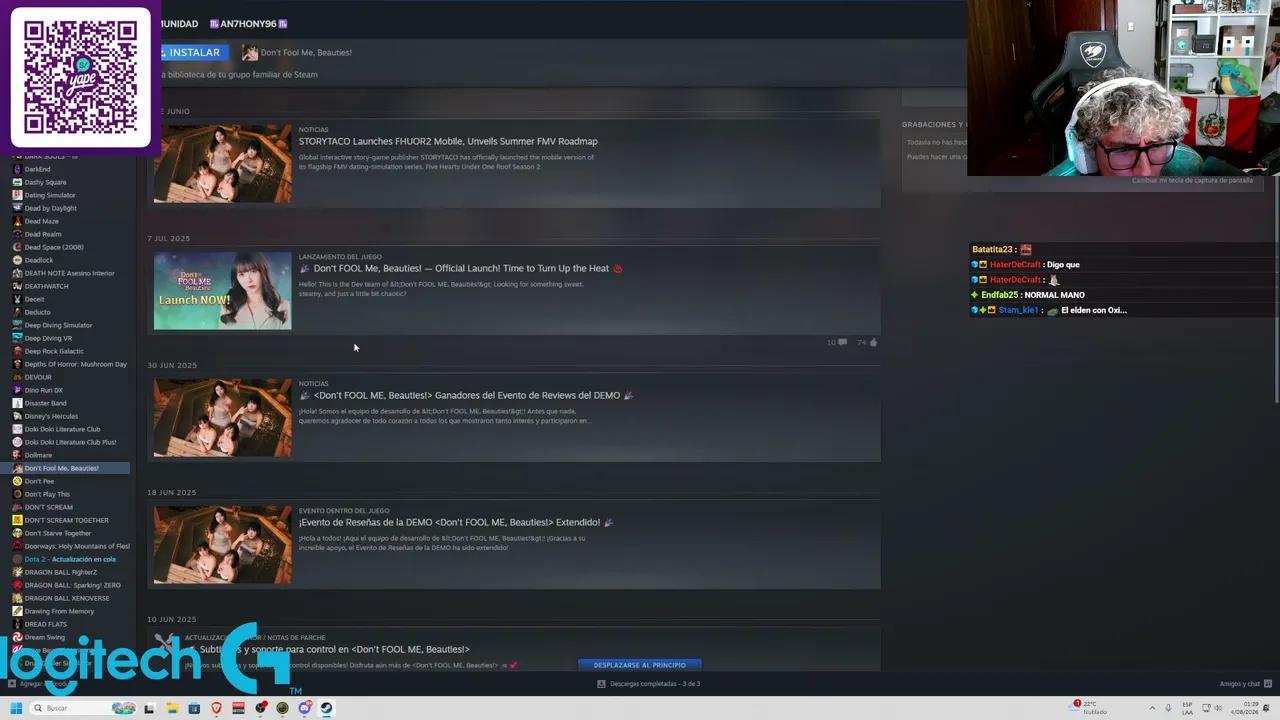Click Endfab25's NORMAL MANO chat message
Image resolution: width=1280 pixels, height=720 pixels.
tap(1054, 295)
